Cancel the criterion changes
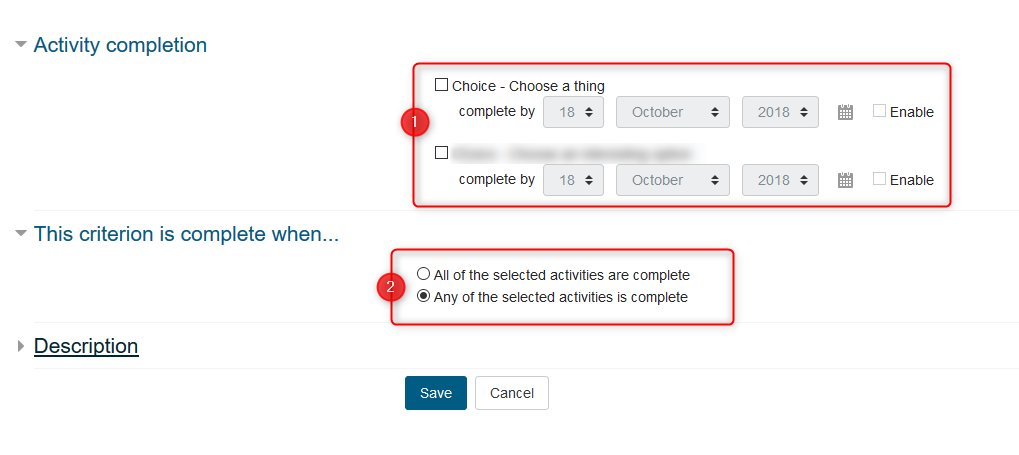The height and width of the screenshot is (455, 1019). click(x=511, y=393)
